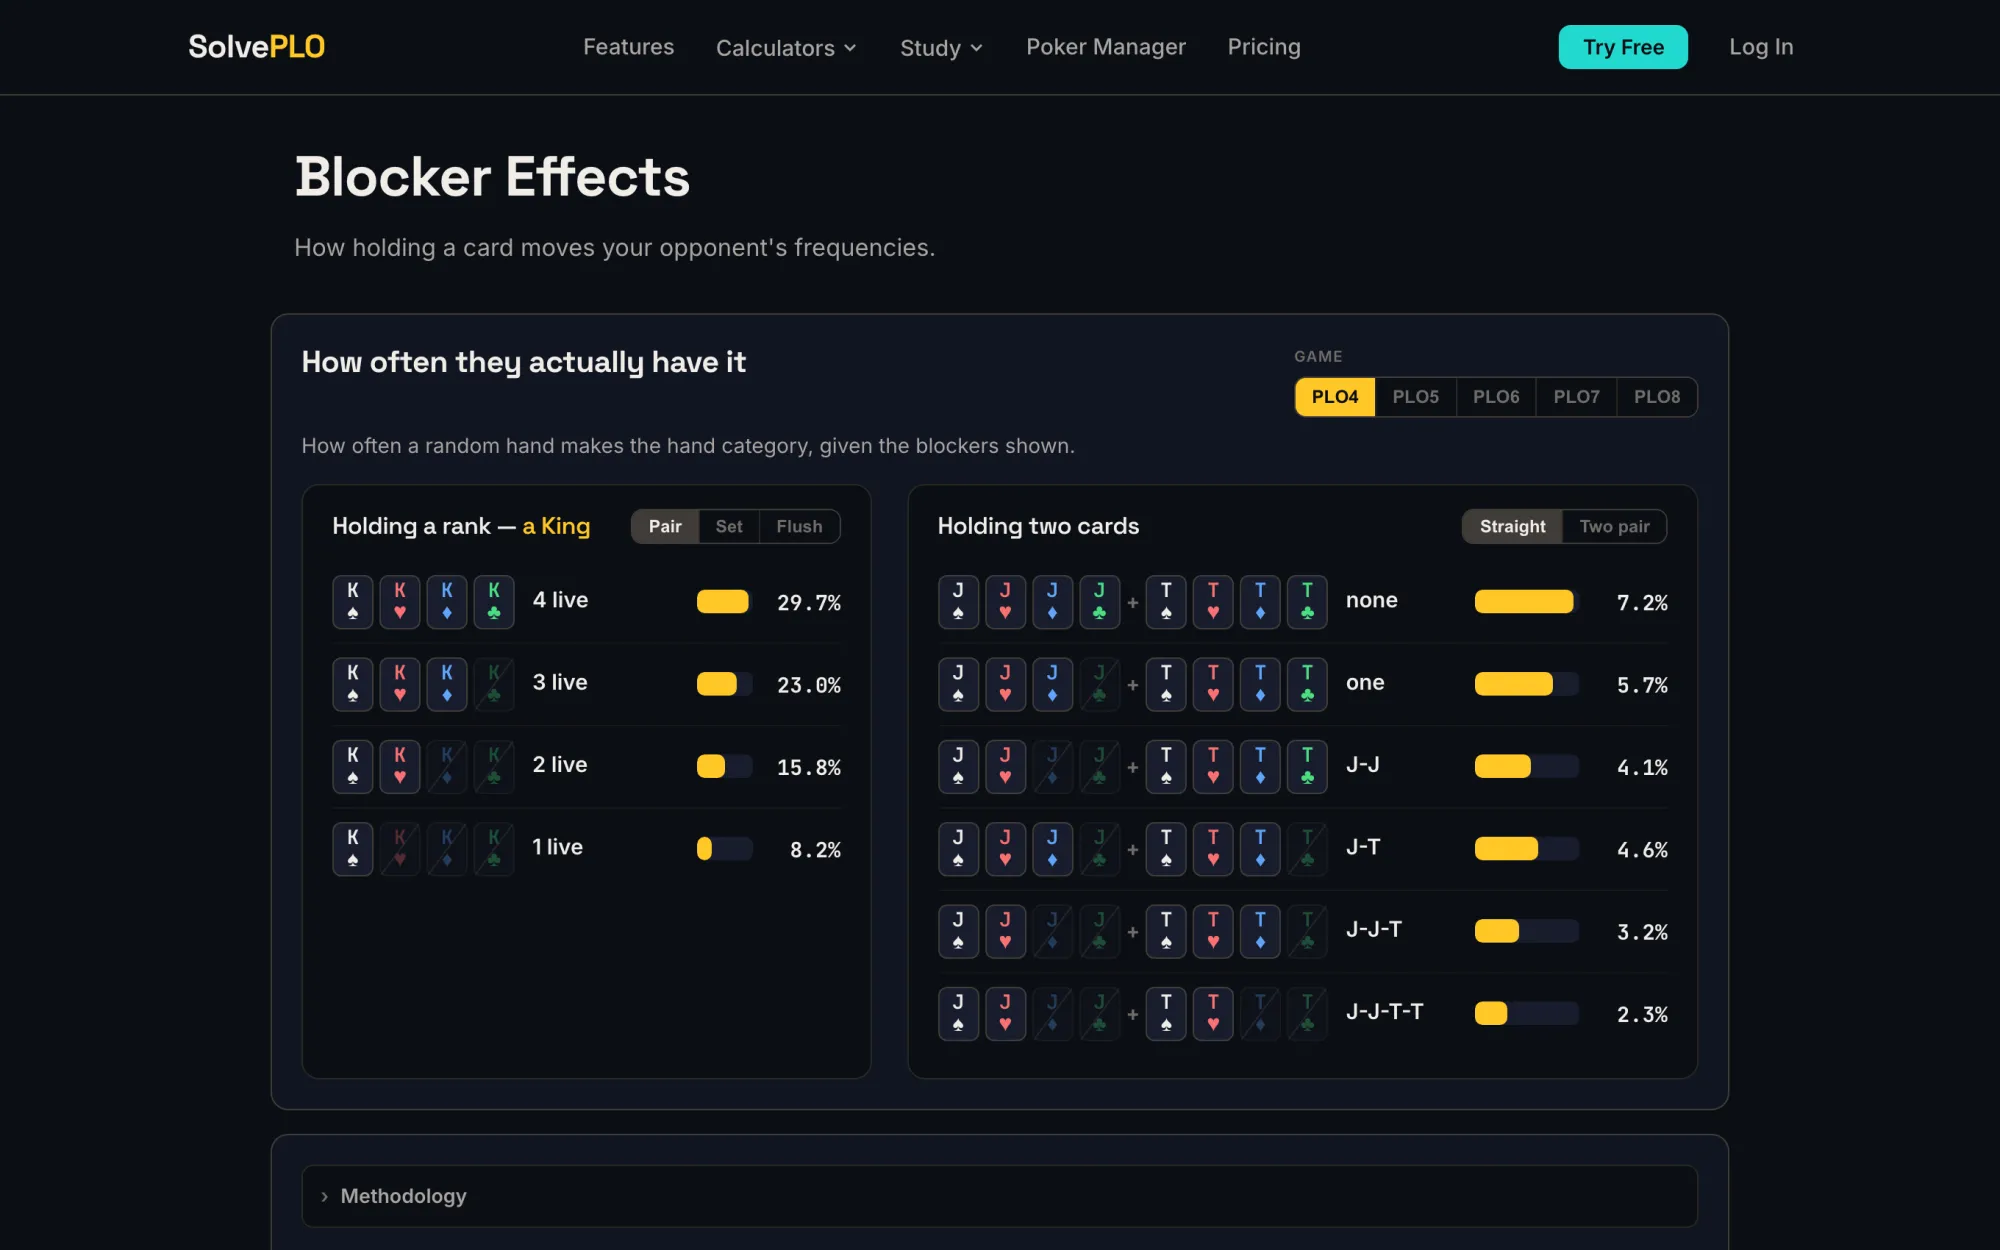Click the 4.6% value for J-T
Screen dimensions: 2000x1250
[x=1642, y=849]
